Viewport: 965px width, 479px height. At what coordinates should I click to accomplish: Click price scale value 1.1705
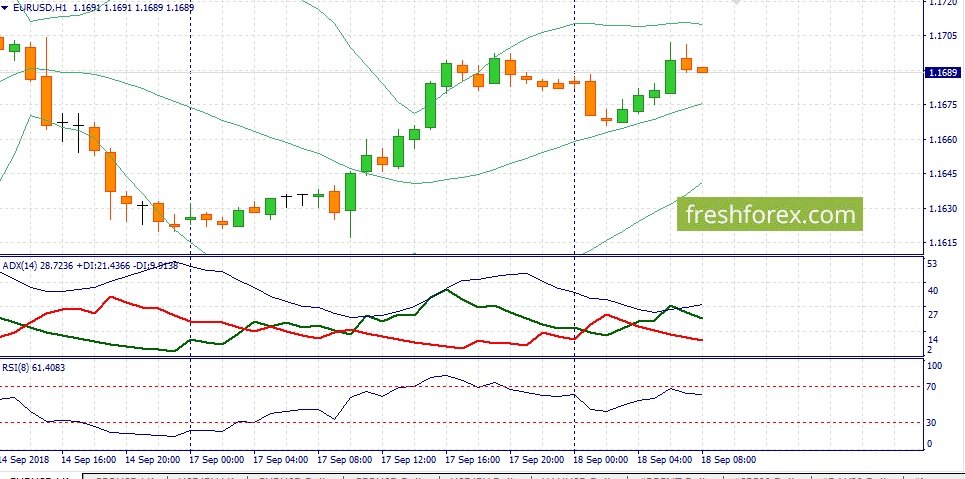941,36
